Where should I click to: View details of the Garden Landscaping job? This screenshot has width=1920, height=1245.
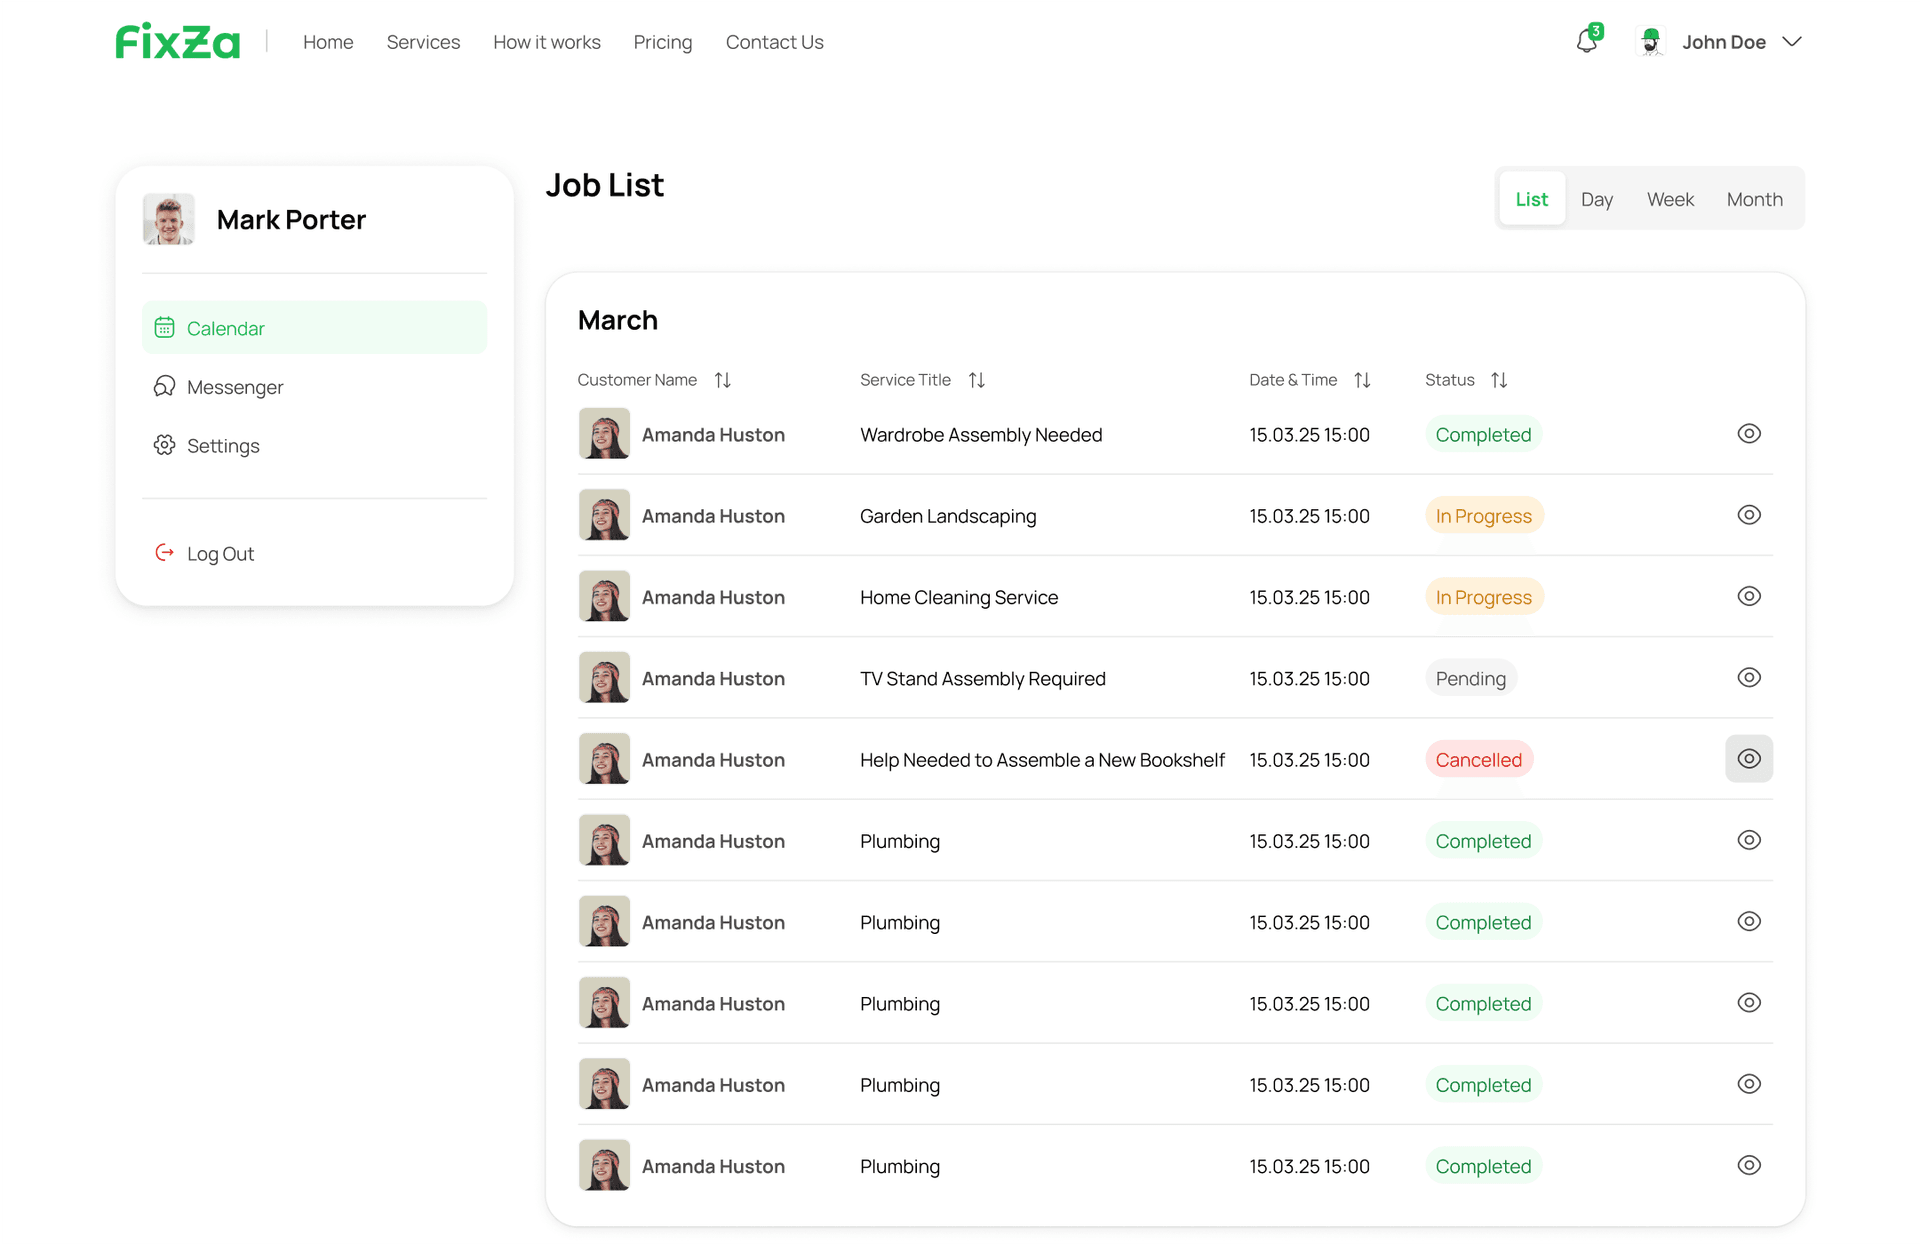pyautogui.click(x=1749, y=515)
